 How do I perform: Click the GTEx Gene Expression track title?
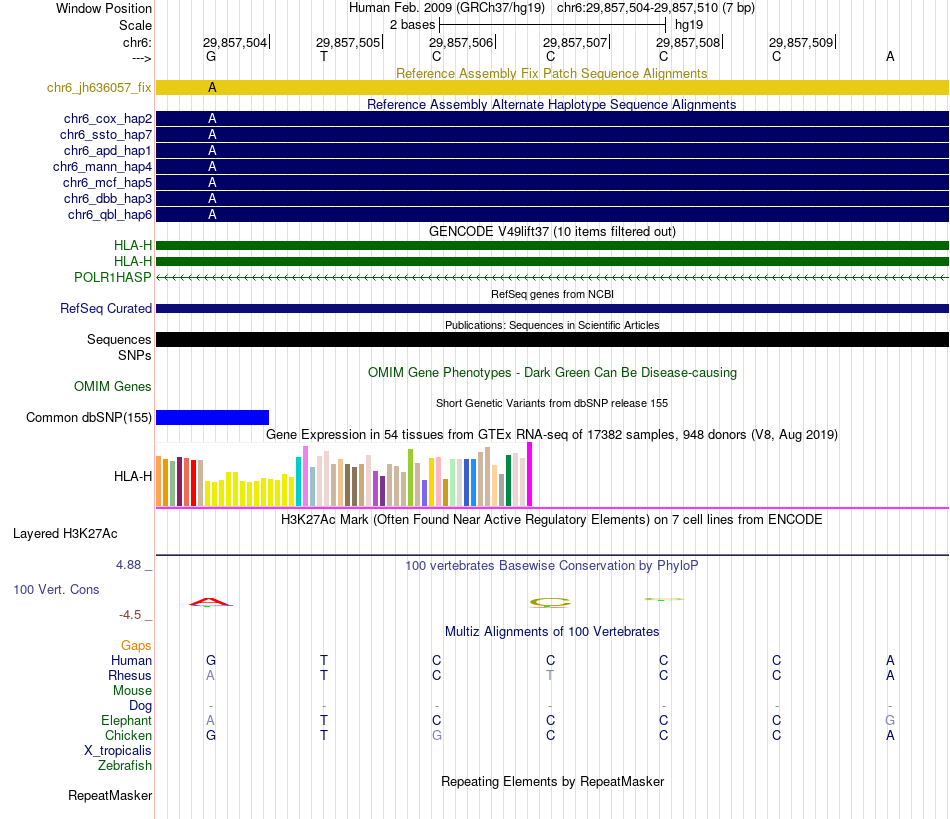(x=552, y=434)
